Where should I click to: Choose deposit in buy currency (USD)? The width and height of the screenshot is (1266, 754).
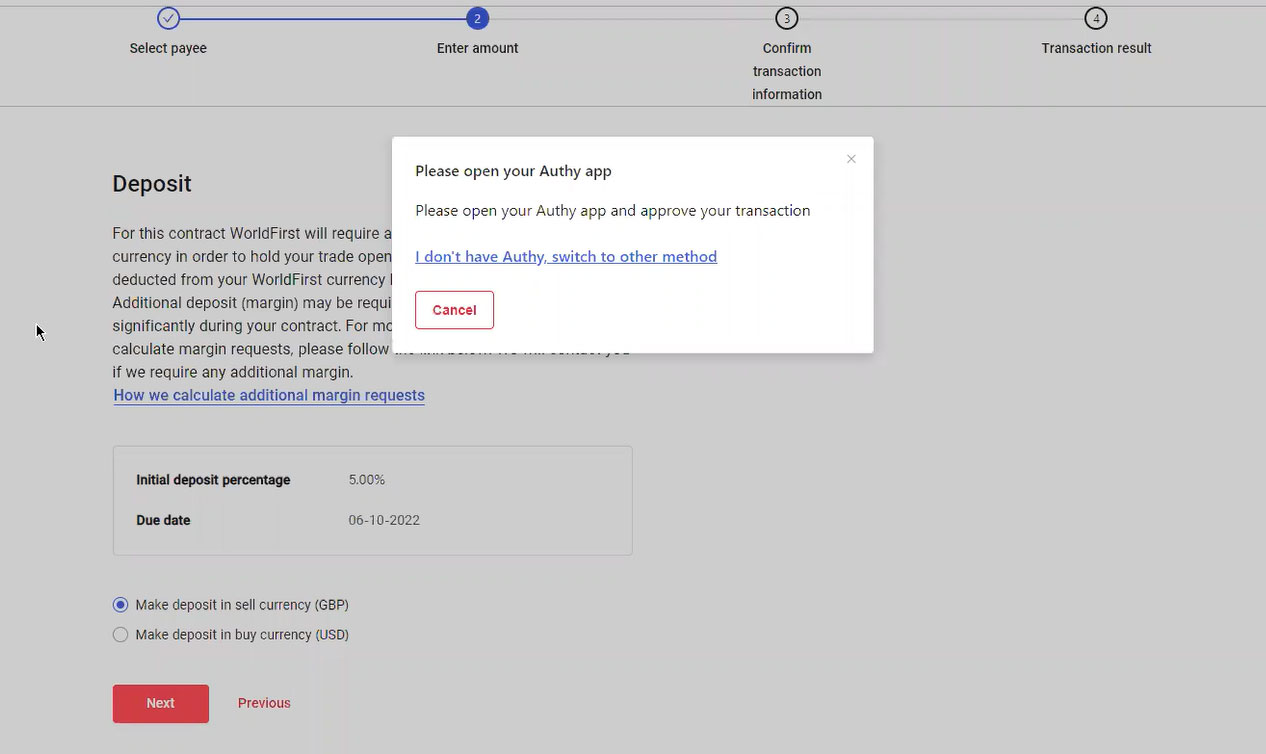coord(121,635)
